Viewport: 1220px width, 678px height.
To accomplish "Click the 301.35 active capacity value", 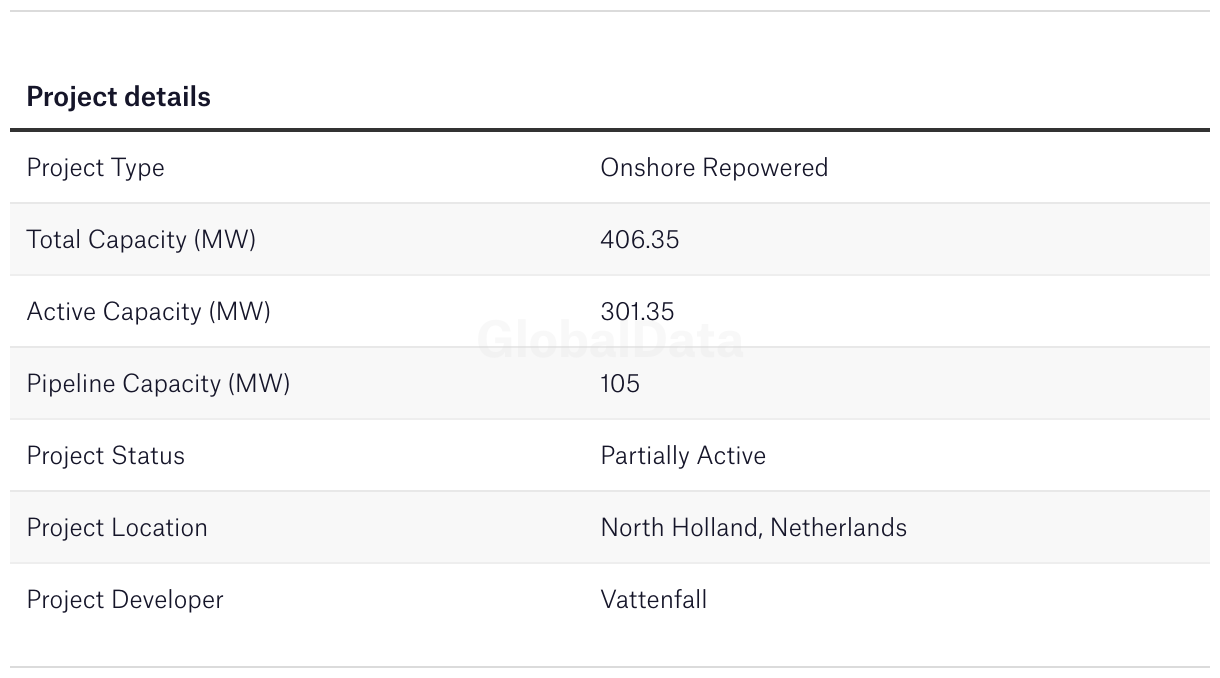I will tap(637, 312).
